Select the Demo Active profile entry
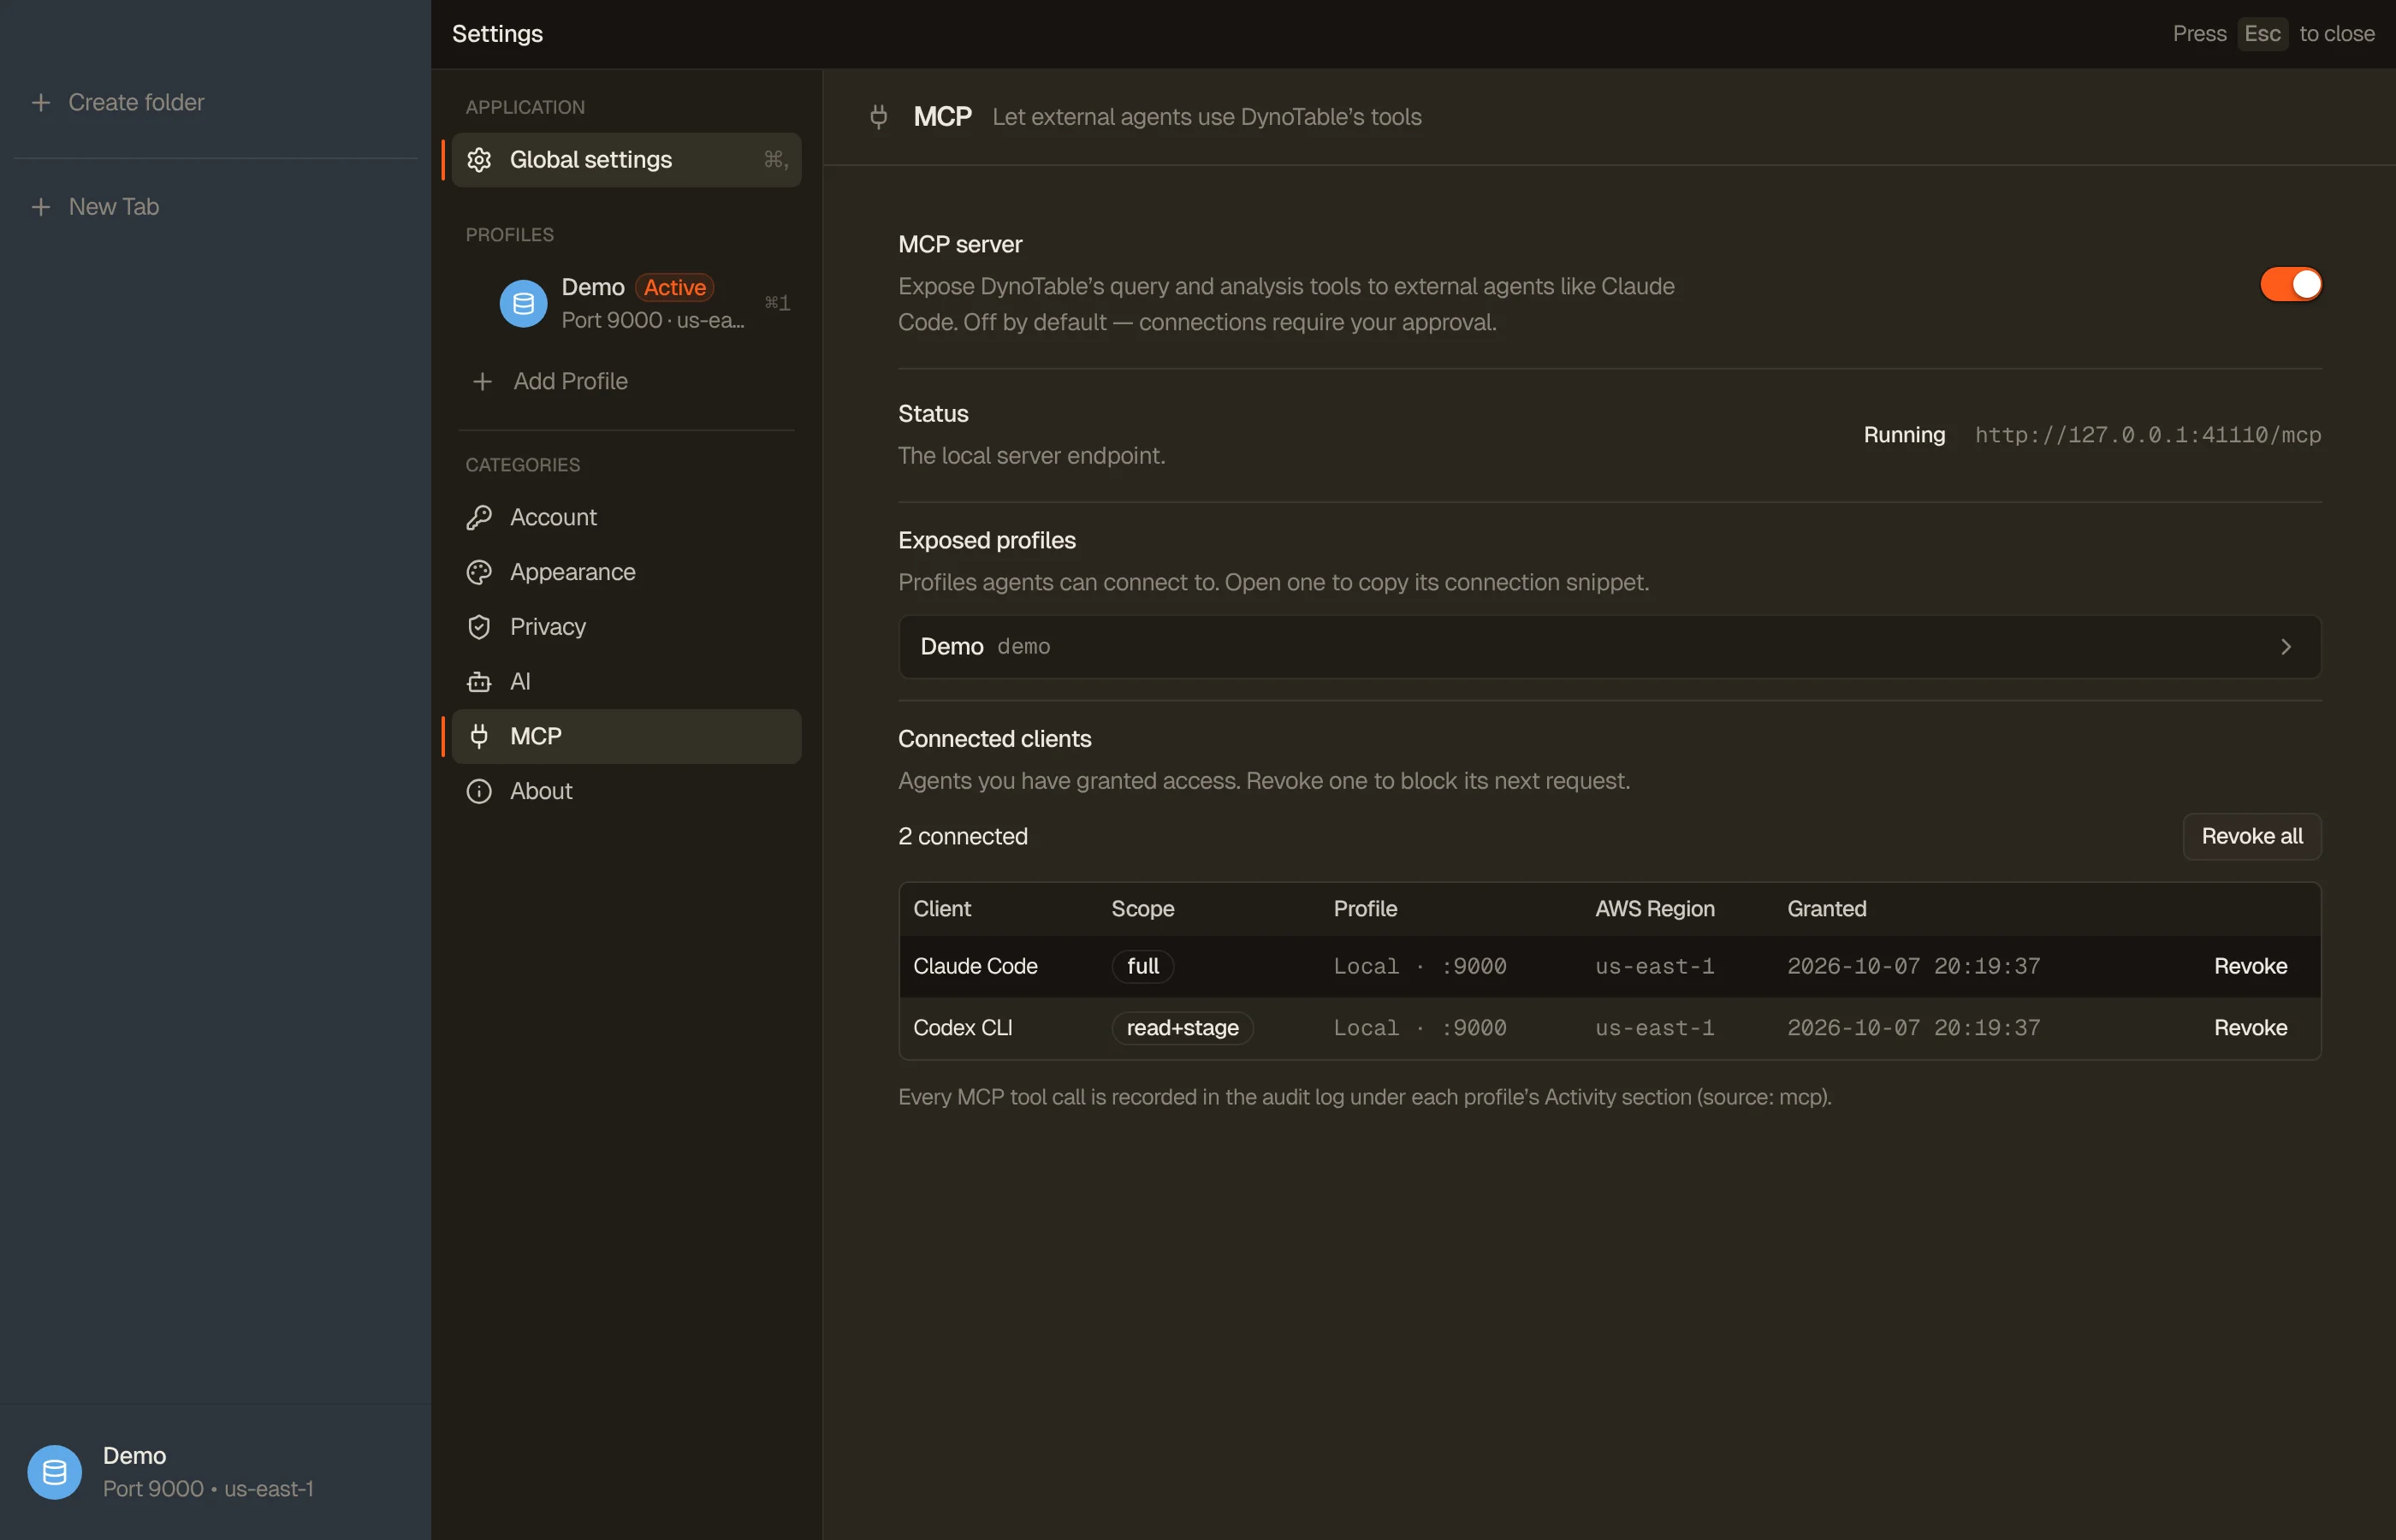2396x1540 pixels. [626, 304]
